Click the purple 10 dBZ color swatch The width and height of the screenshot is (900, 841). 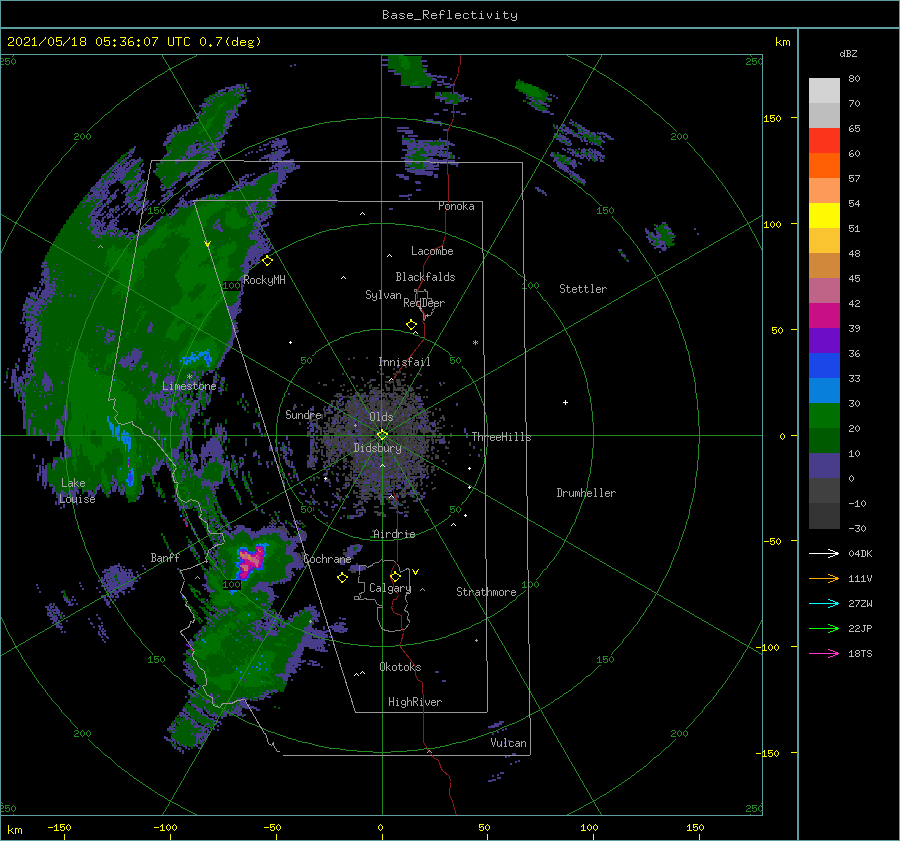click(824, 465)
